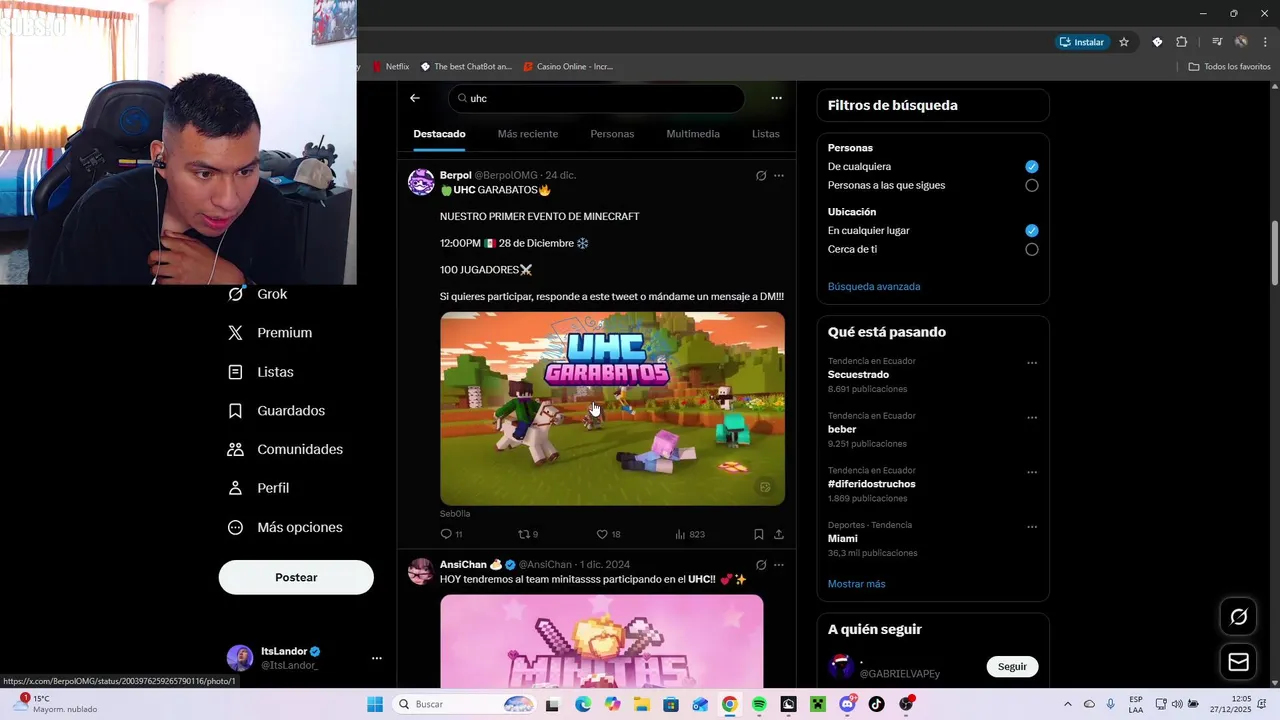Open TikTok from the taskbar
Image resolution: width=1280 pixels, height=720 pixels.
click(877, 704)
